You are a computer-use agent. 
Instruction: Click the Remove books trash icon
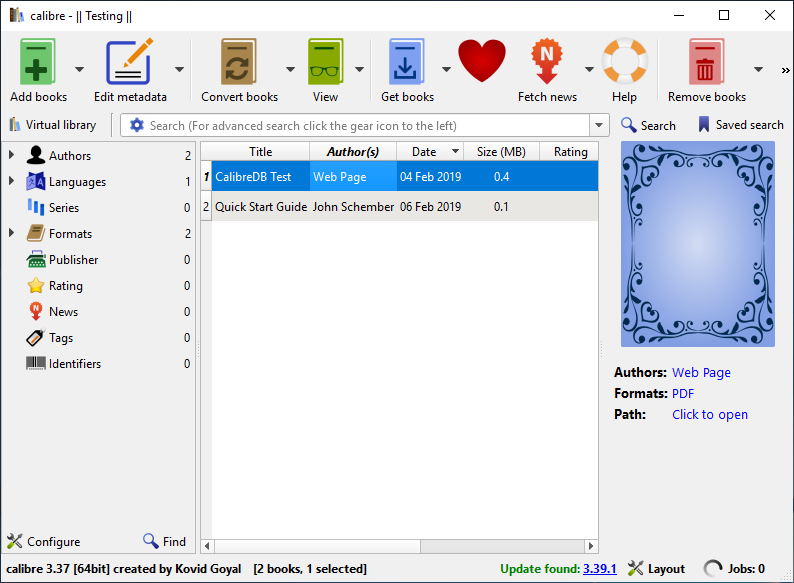[706, 62]
